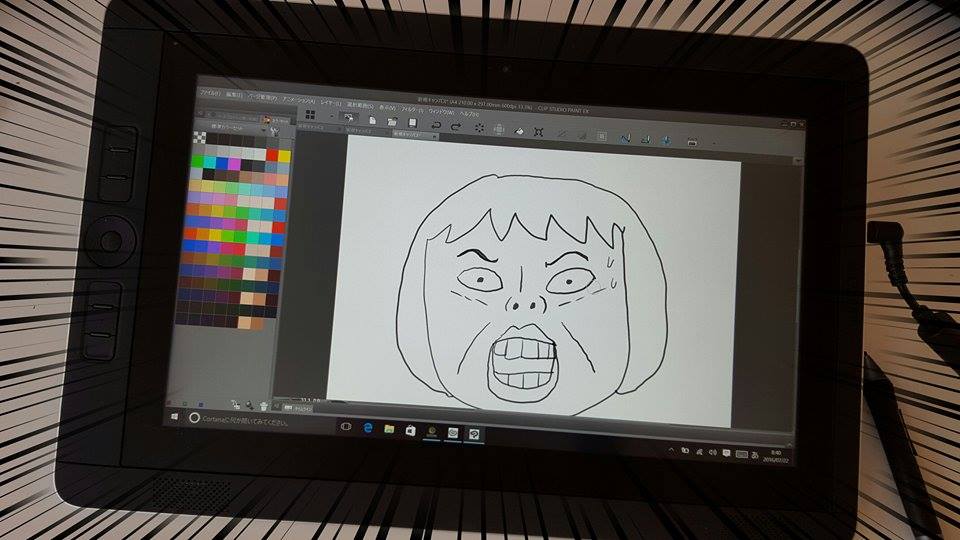
Task: Delete swatch with the trash icon in palette
Action: click(264, 407)
